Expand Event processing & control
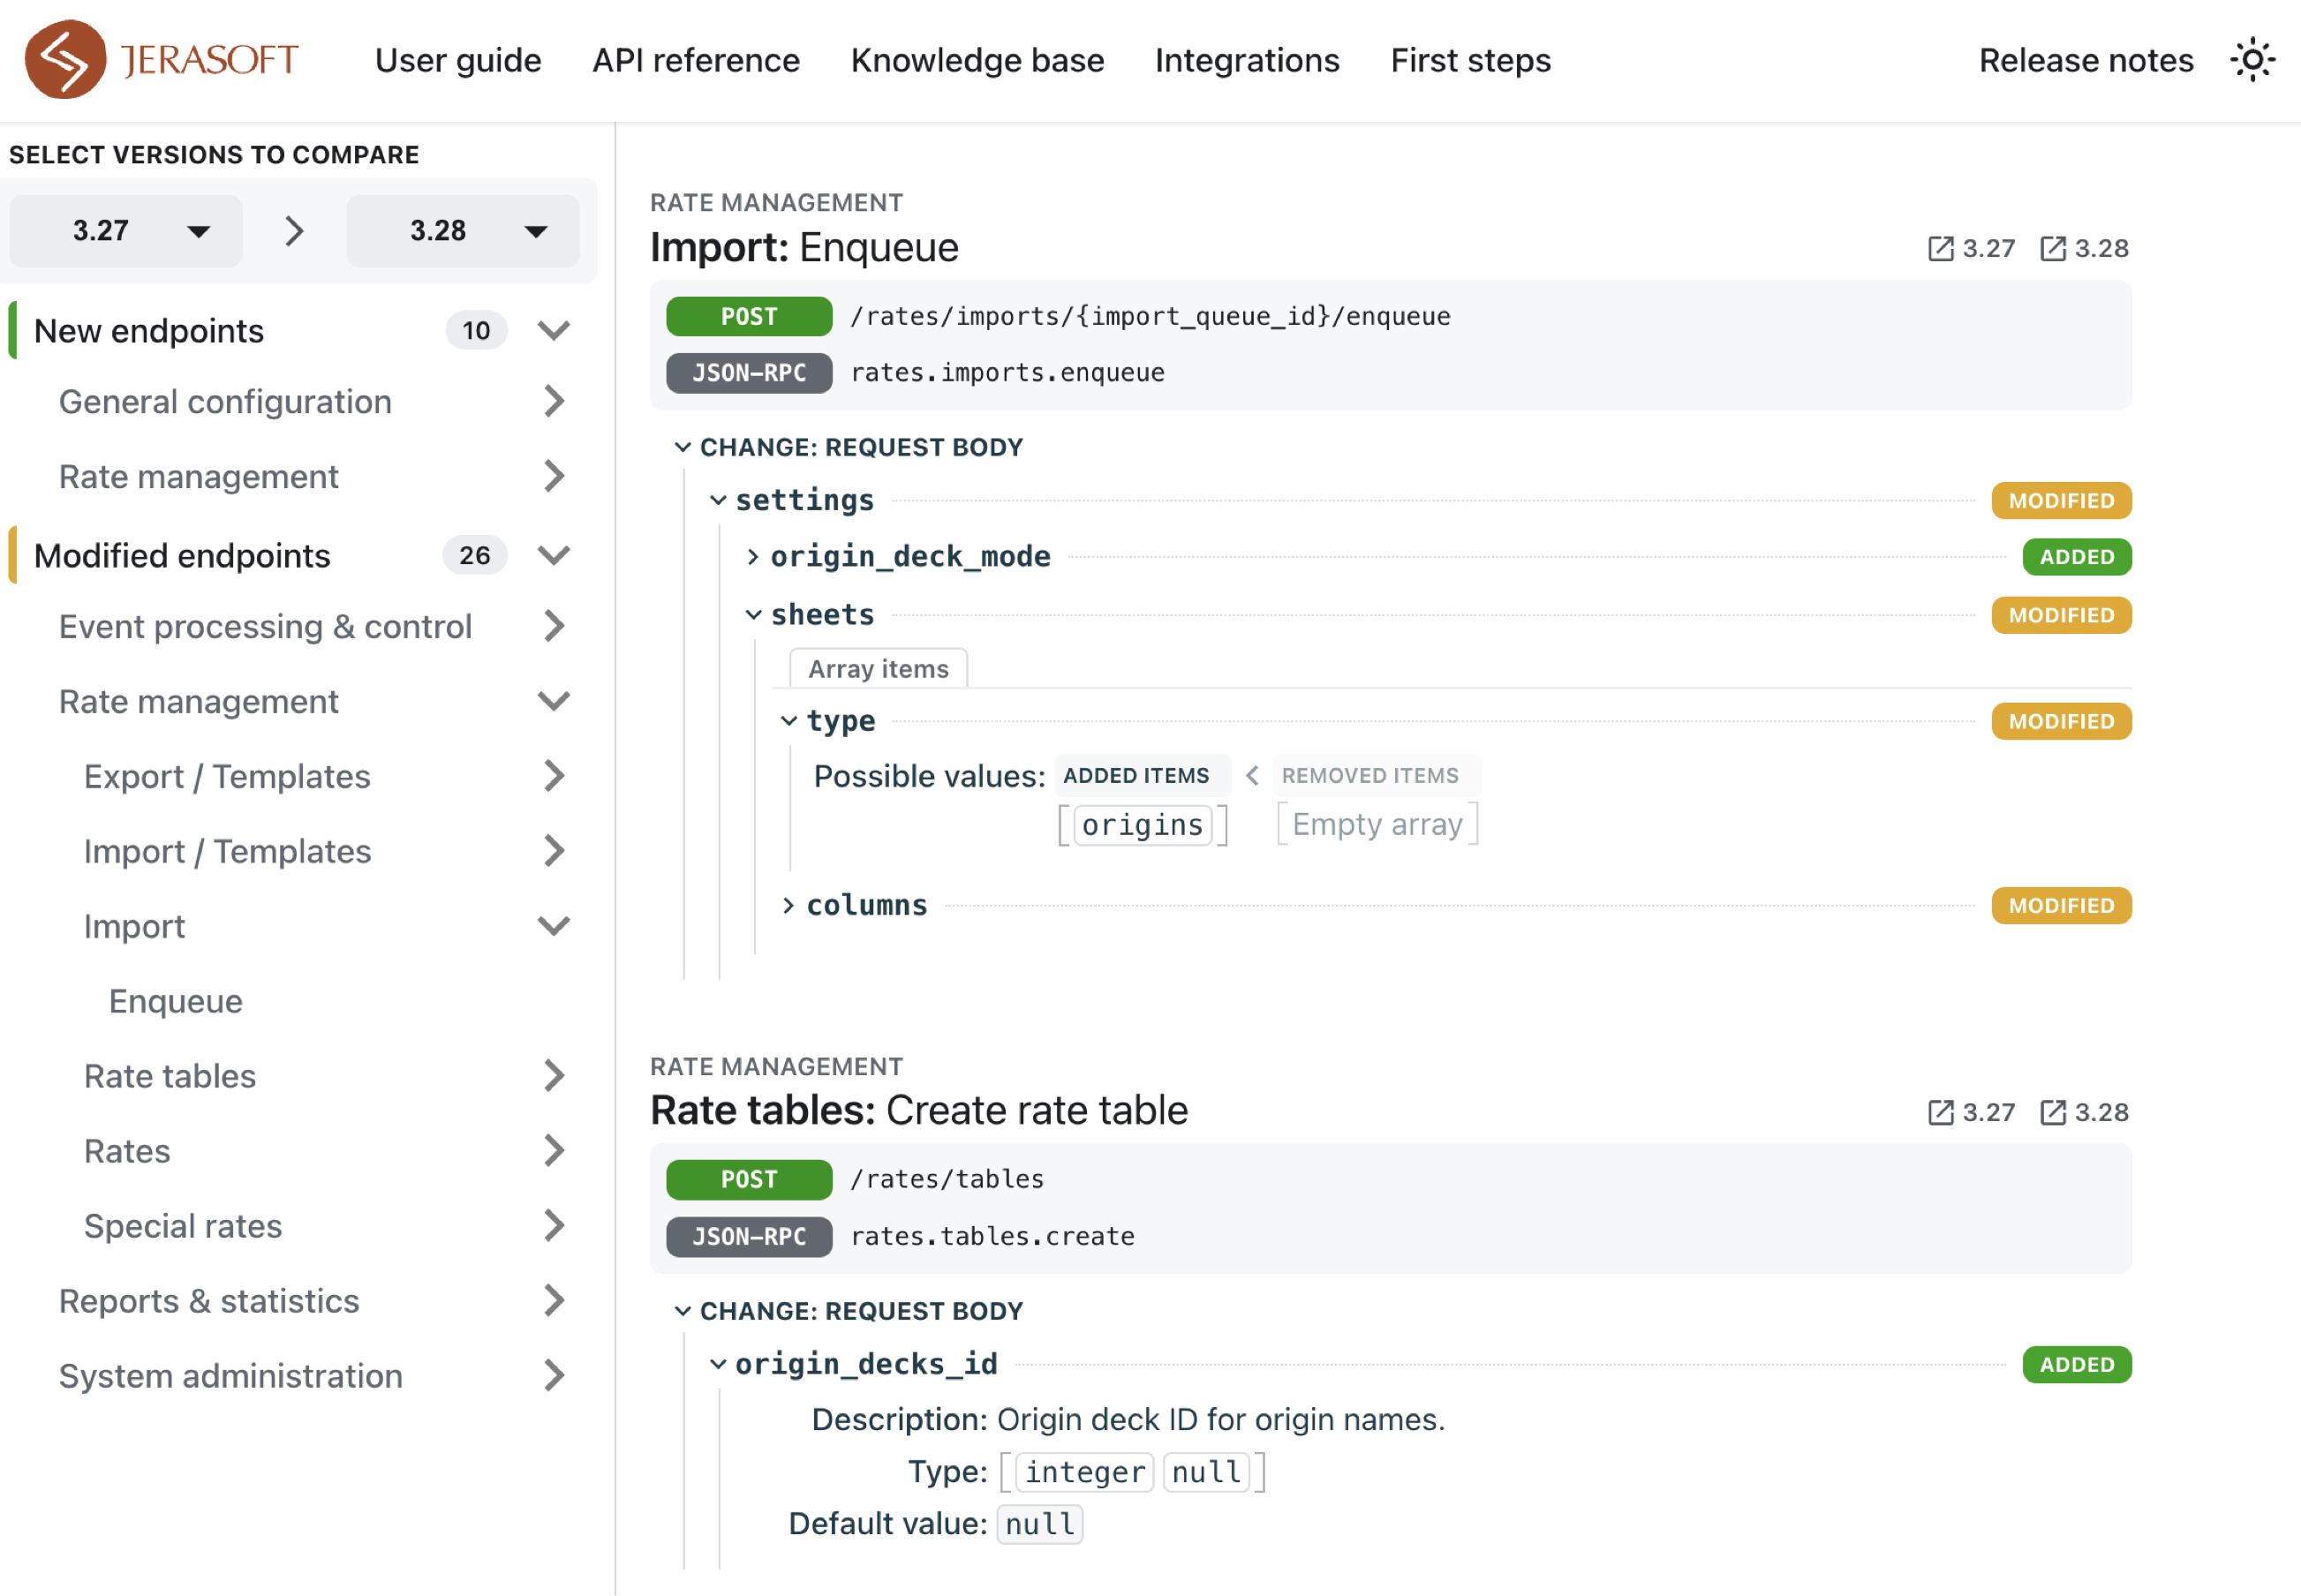 point(554,626)
